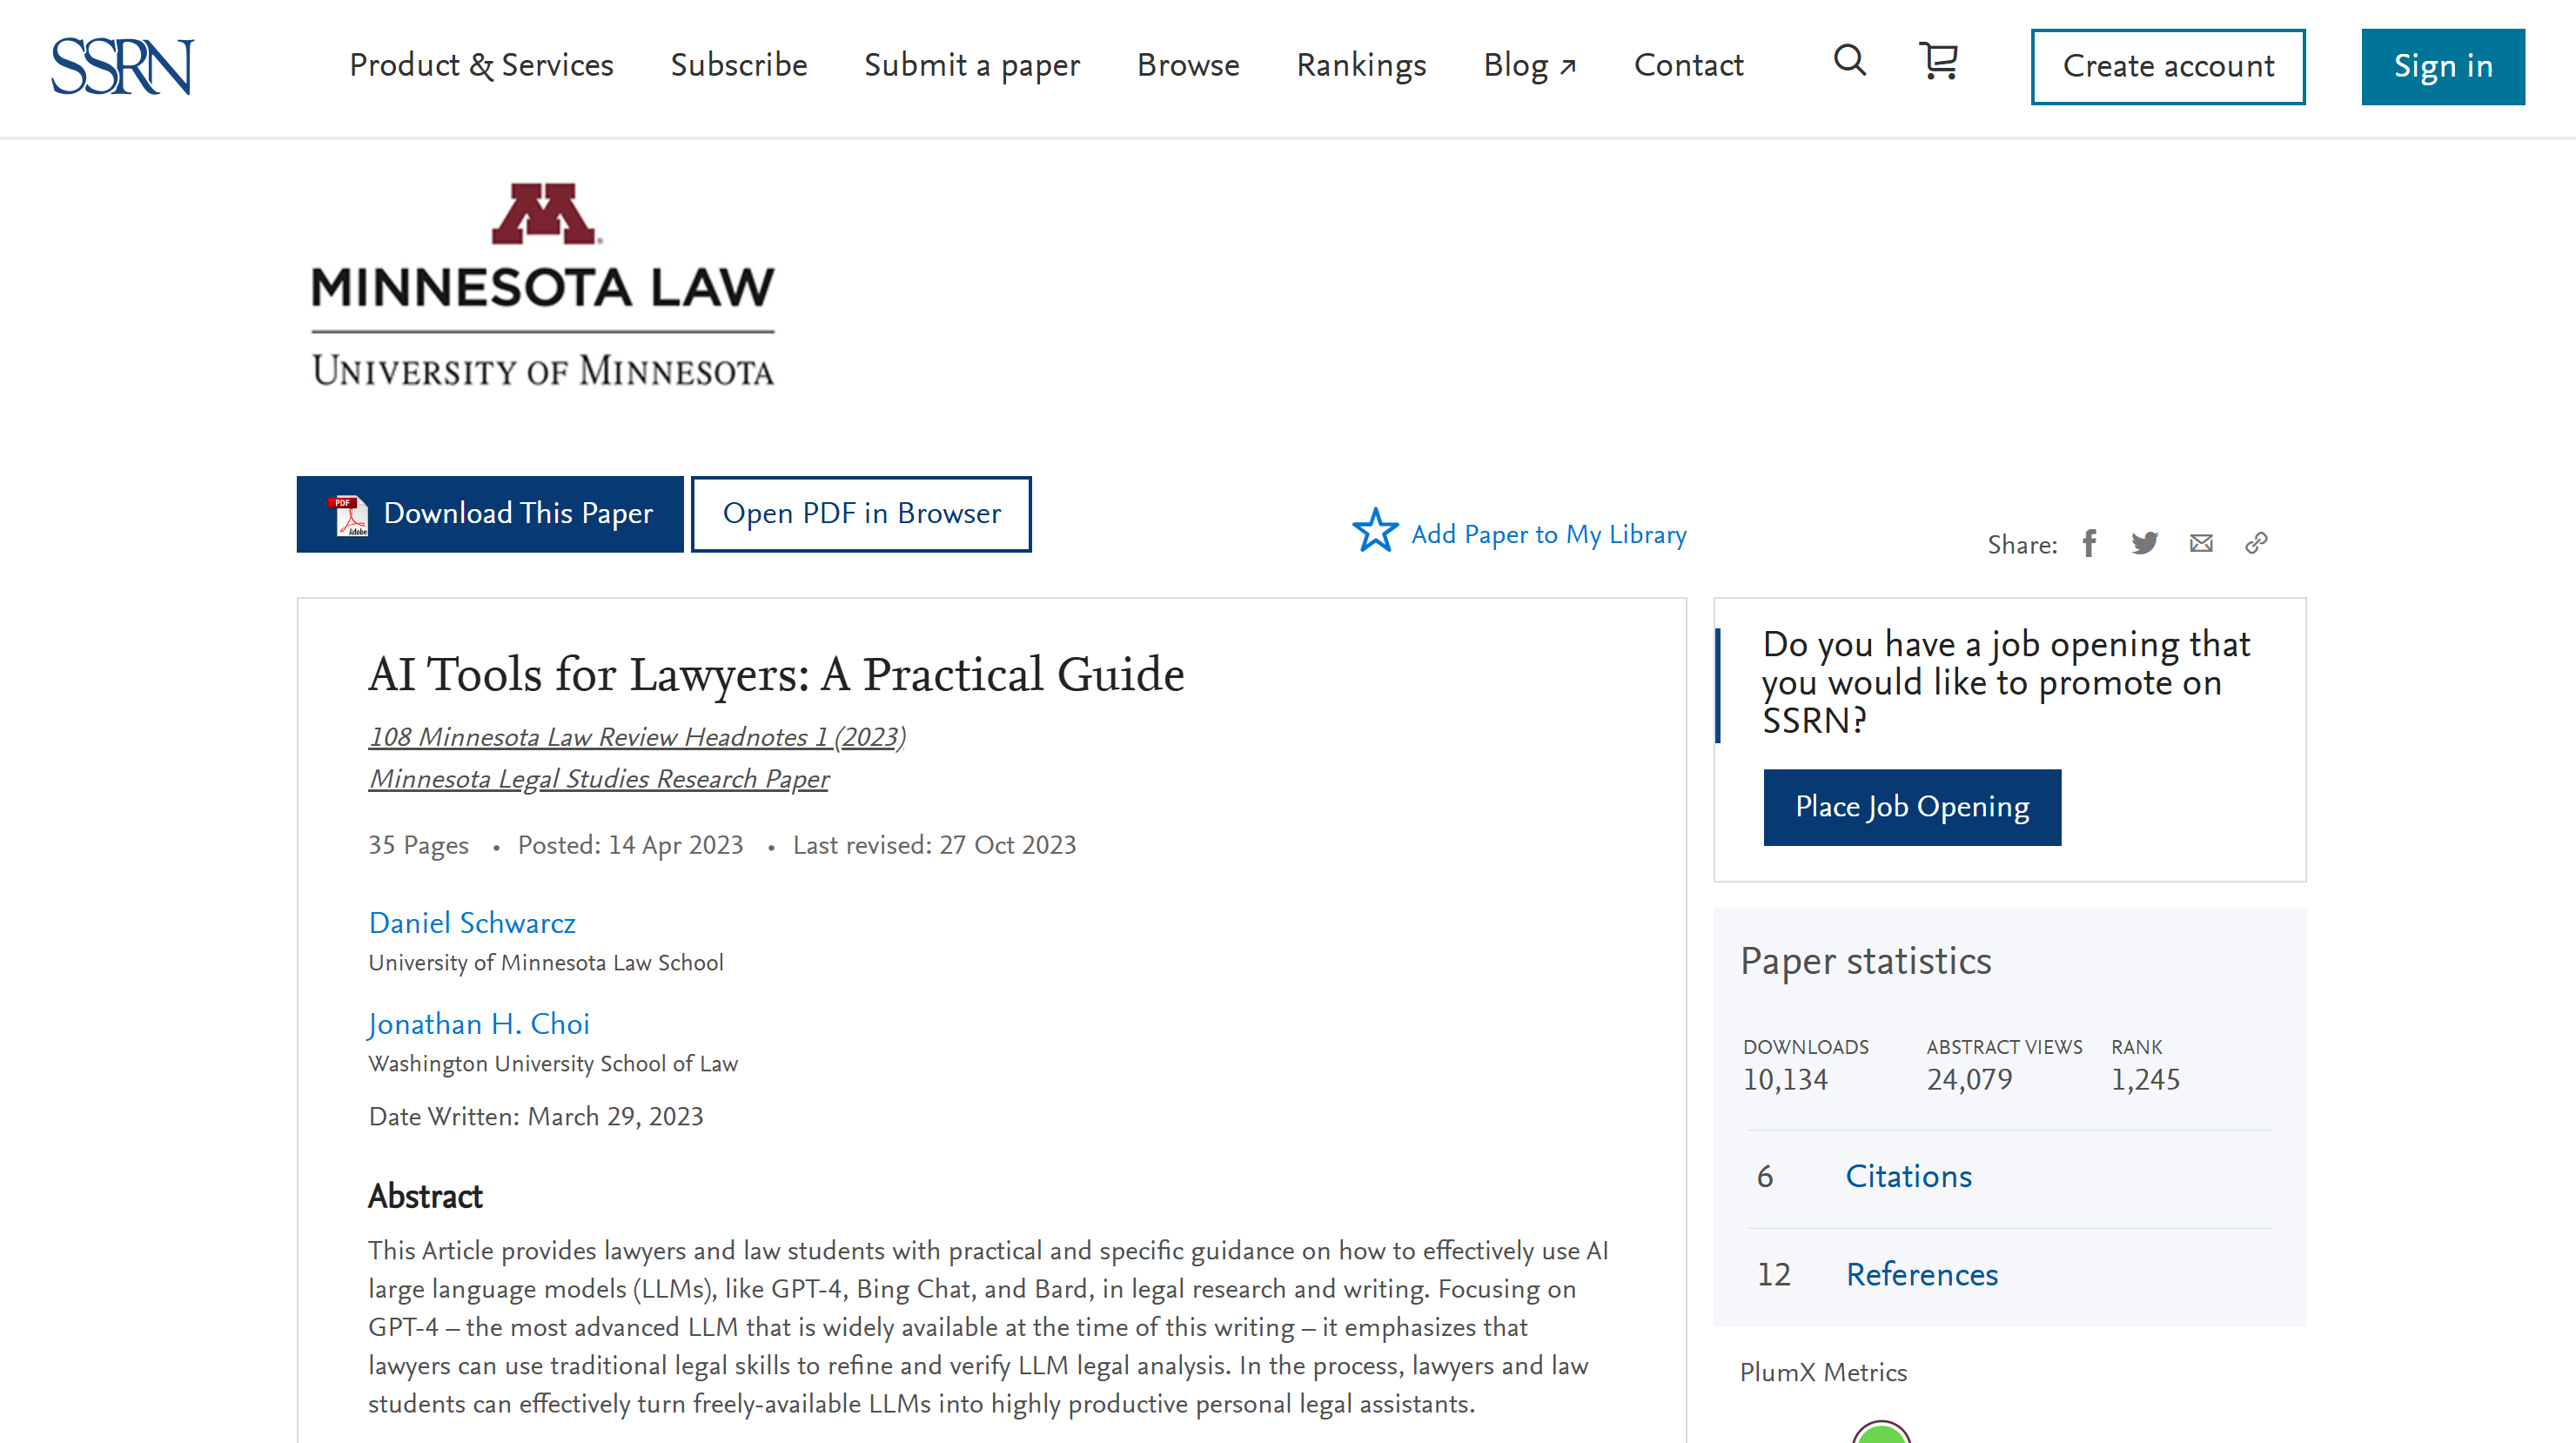This screenshot has height=1443, width=2576.
Task: Share the paper on Twitter
Action: click(x=2144, y=543)
